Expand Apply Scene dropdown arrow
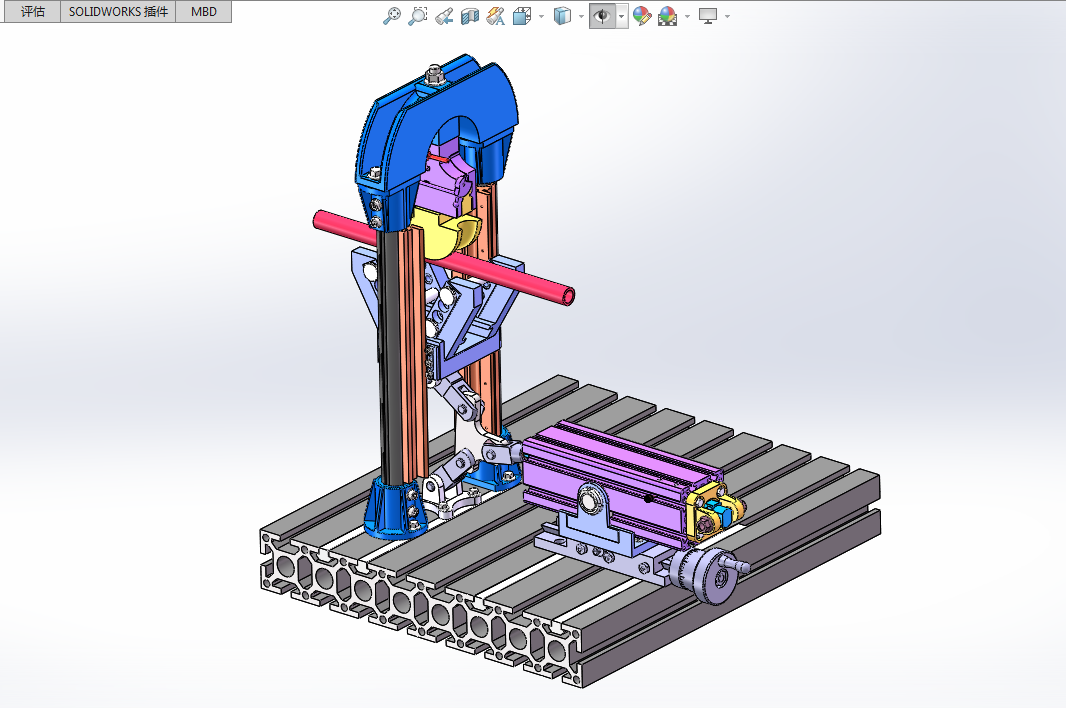The width and height of the screenshot is (1066, 708). point(687,16)
